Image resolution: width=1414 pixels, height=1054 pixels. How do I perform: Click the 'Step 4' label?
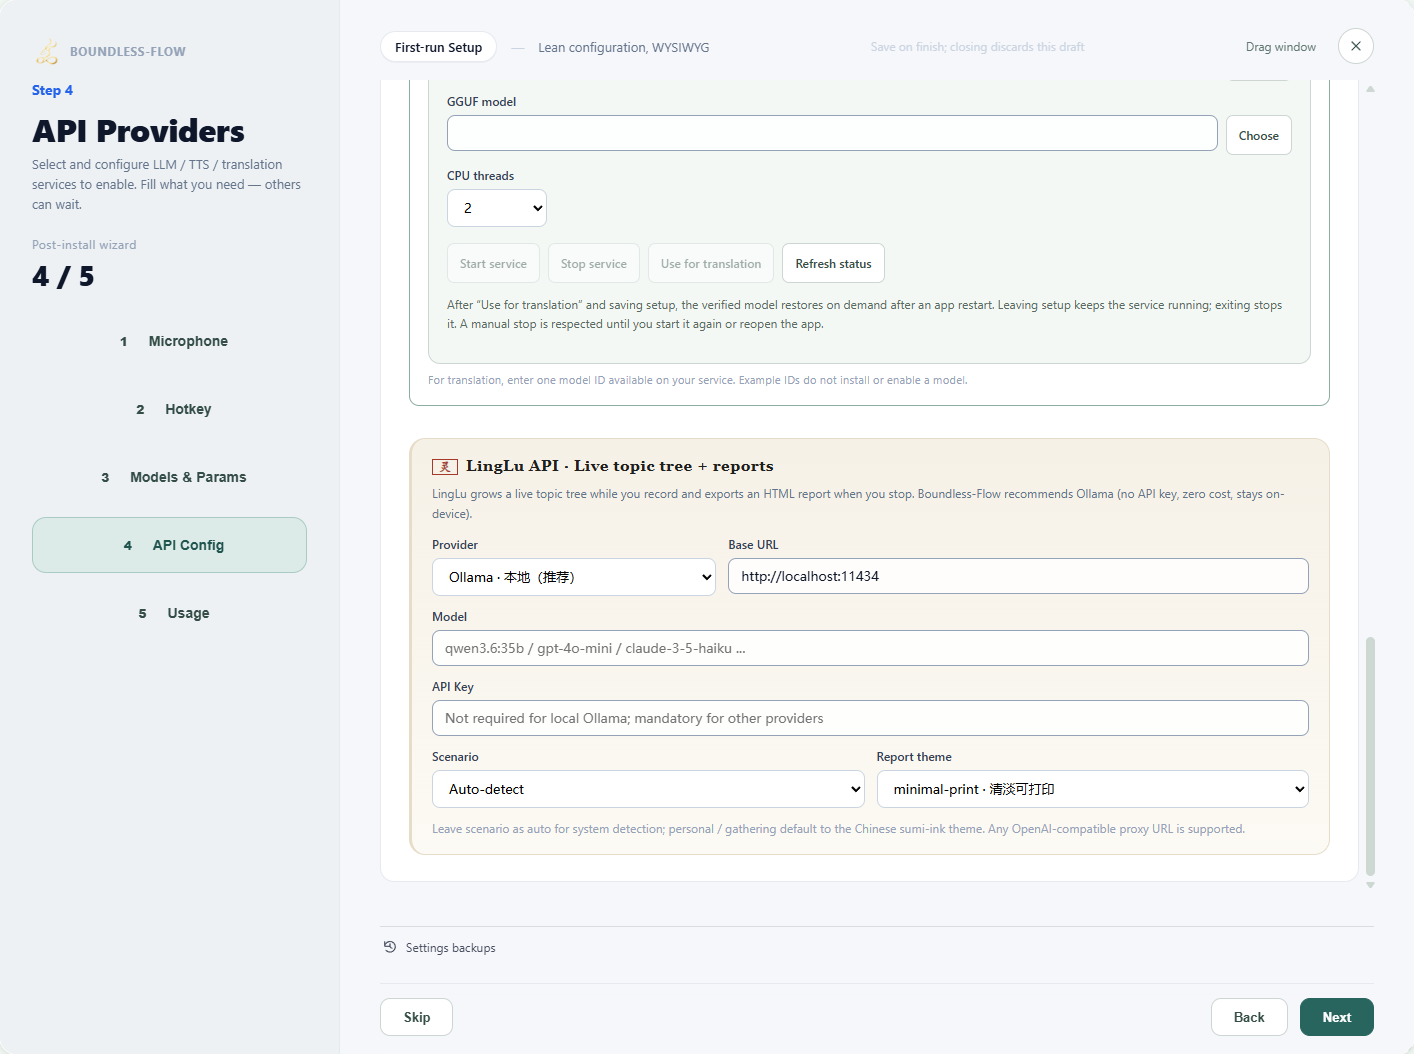[52, 90]
